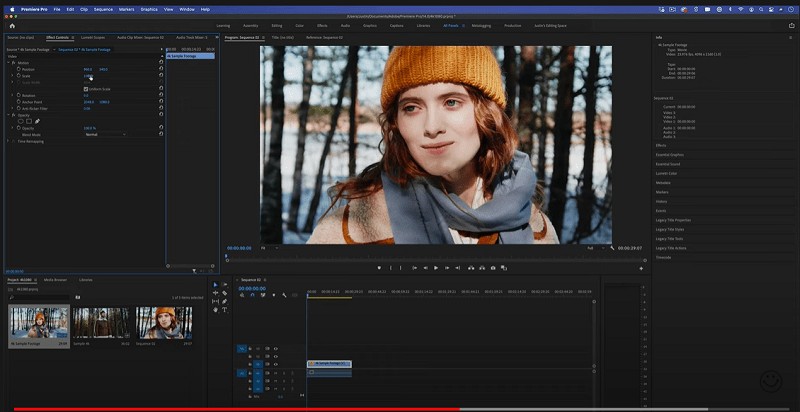
Task: Switch to the Media Browser tab
Action: point(55,280)
